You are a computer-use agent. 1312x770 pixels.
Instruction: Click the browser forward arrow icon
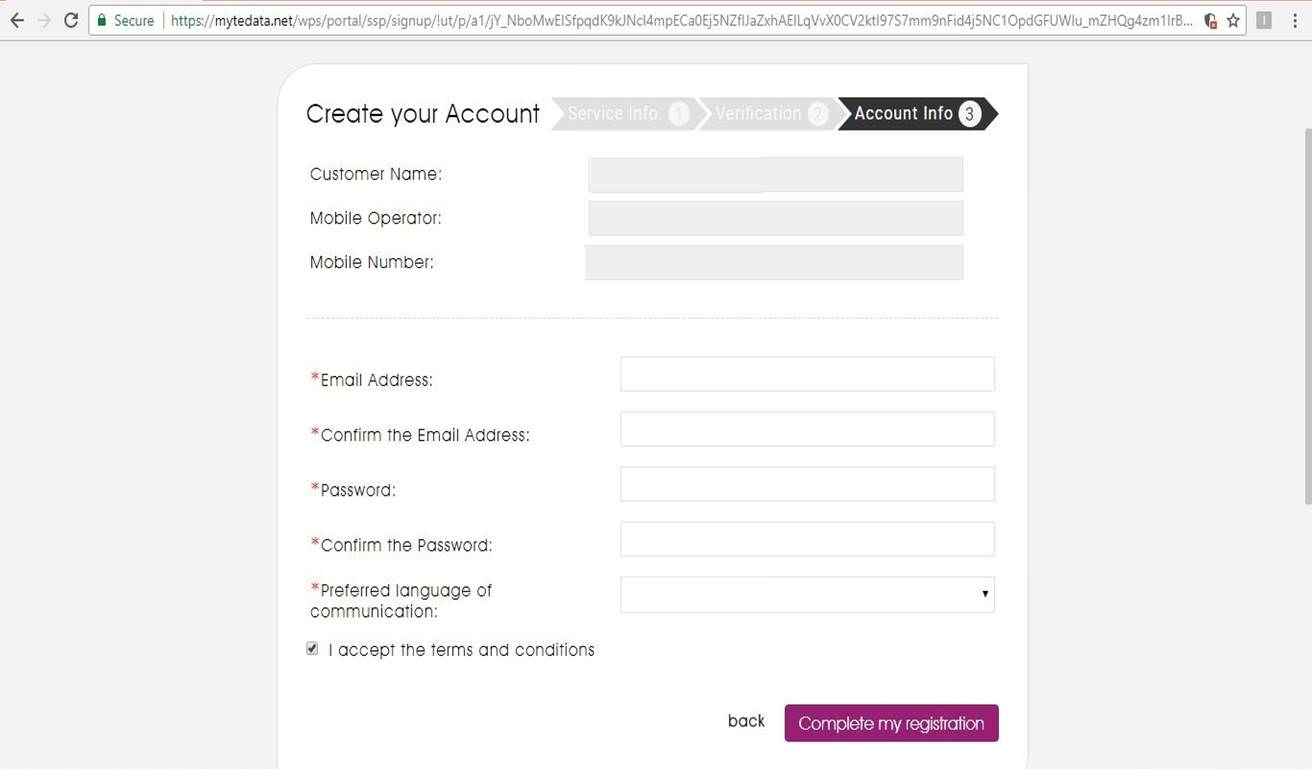[x=44, y=20]
